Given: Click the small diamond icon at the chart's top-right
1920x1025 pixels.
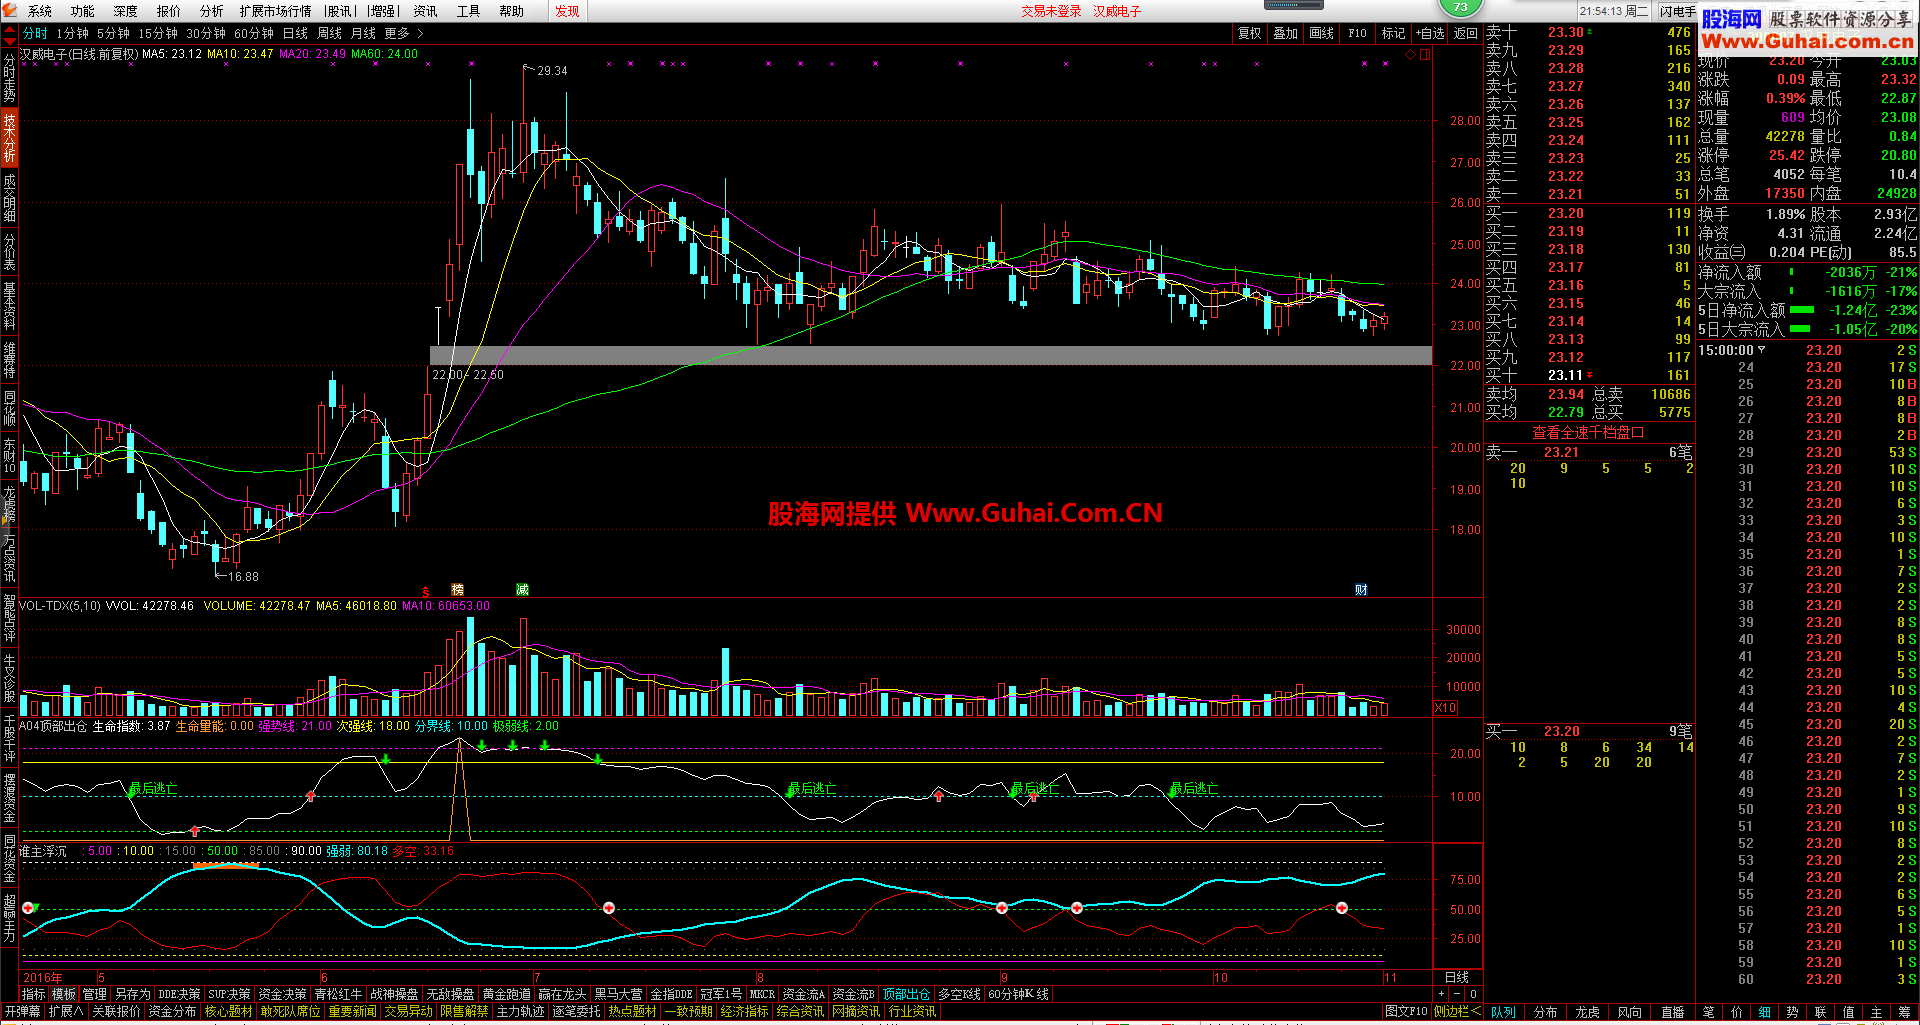Looking at the screenshot, I should pos(1411,54).
